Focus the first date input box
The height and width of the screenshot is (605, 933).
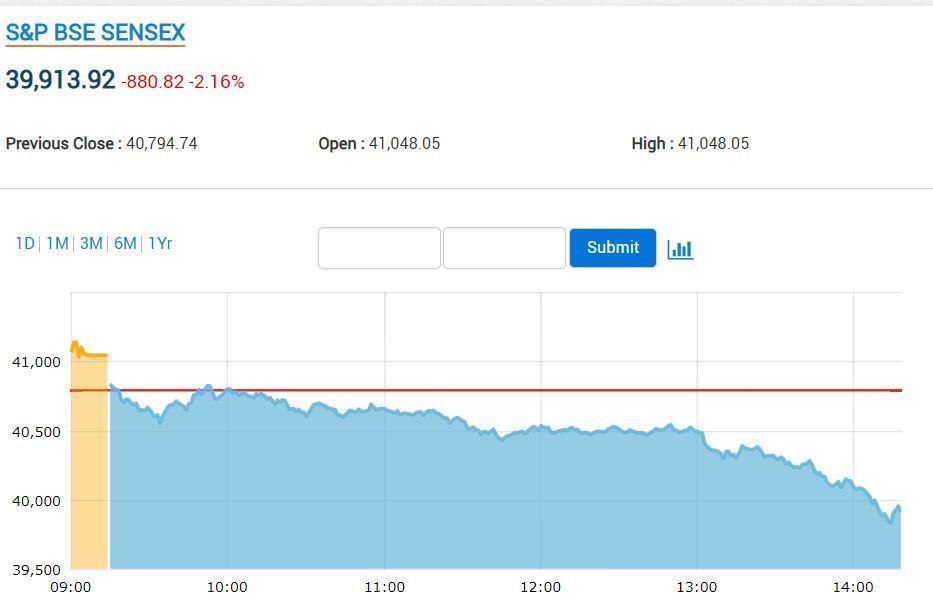pyautogui.click(x=379, y=248)
